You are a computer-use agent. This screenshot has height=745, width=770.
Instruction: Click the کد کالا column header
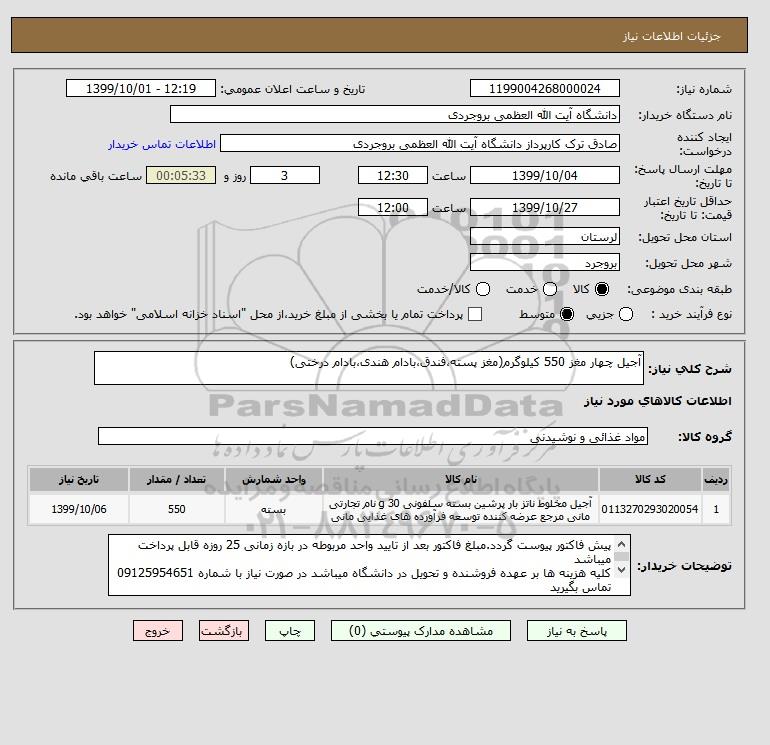click(650, 479)
